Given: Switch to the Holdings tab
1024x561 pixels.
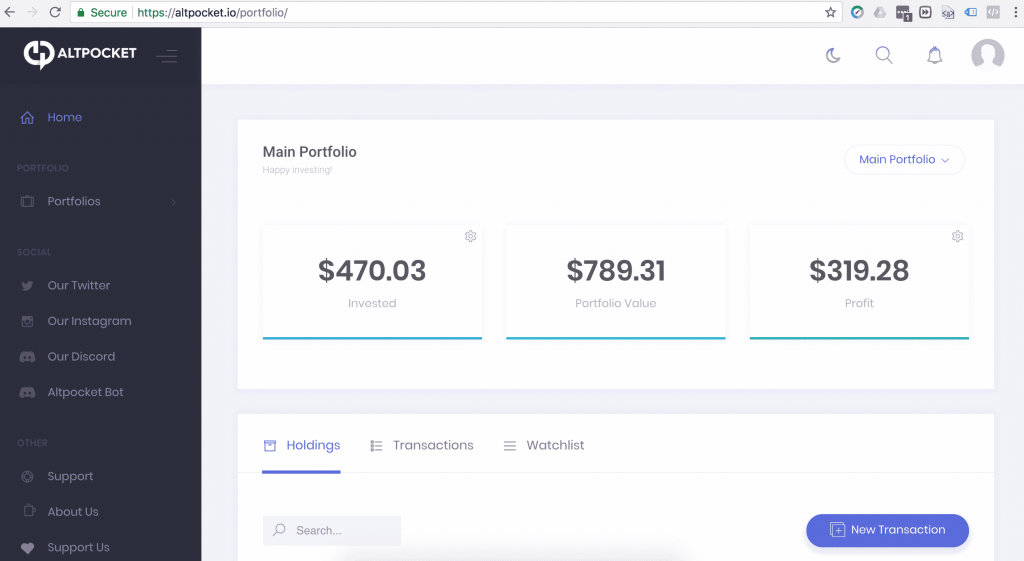Looking at the screenshot, I should pos(301,445).
